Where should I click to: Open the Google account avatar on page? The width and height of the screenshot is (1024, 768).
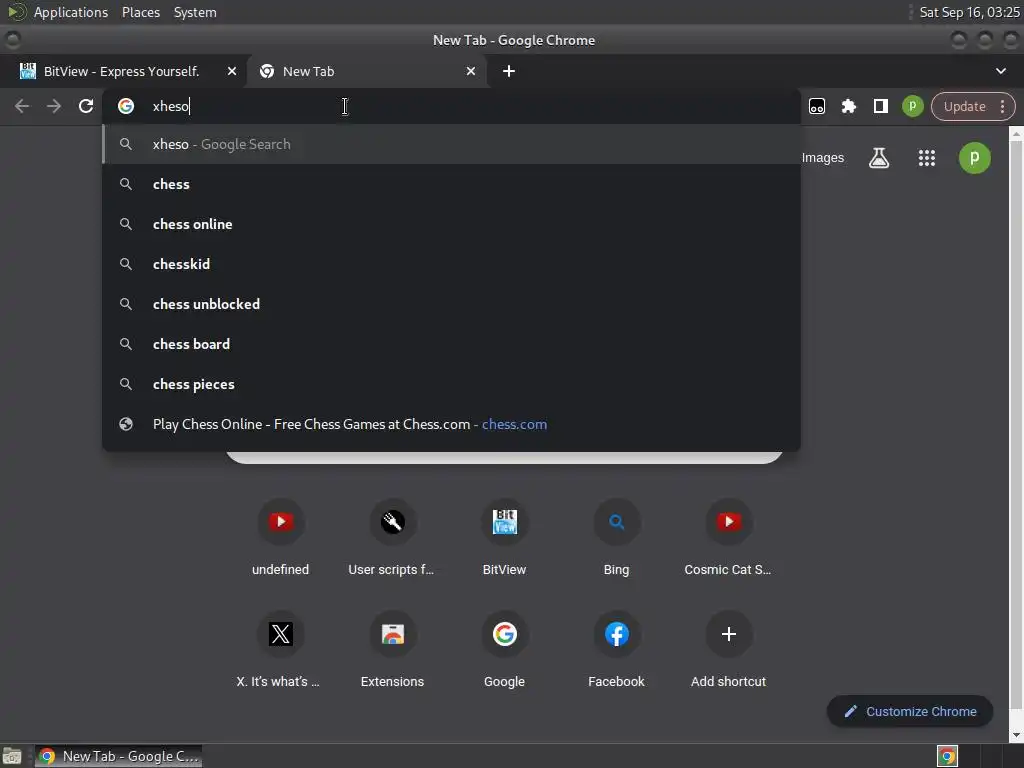974,157
